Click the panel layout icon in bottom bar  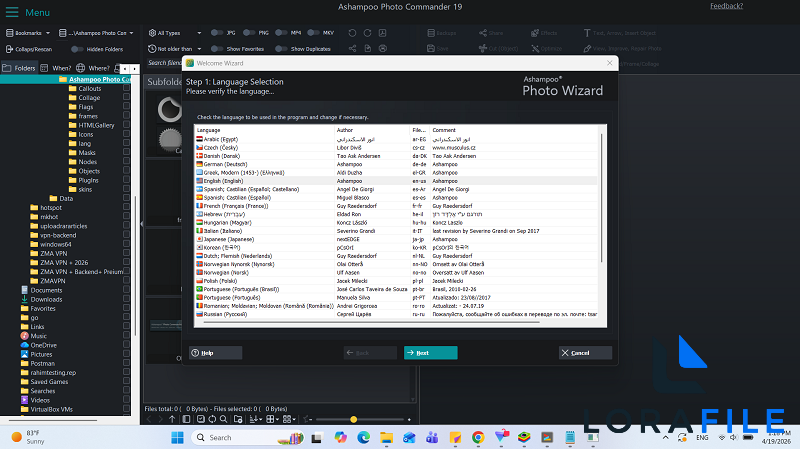[186, 419]
